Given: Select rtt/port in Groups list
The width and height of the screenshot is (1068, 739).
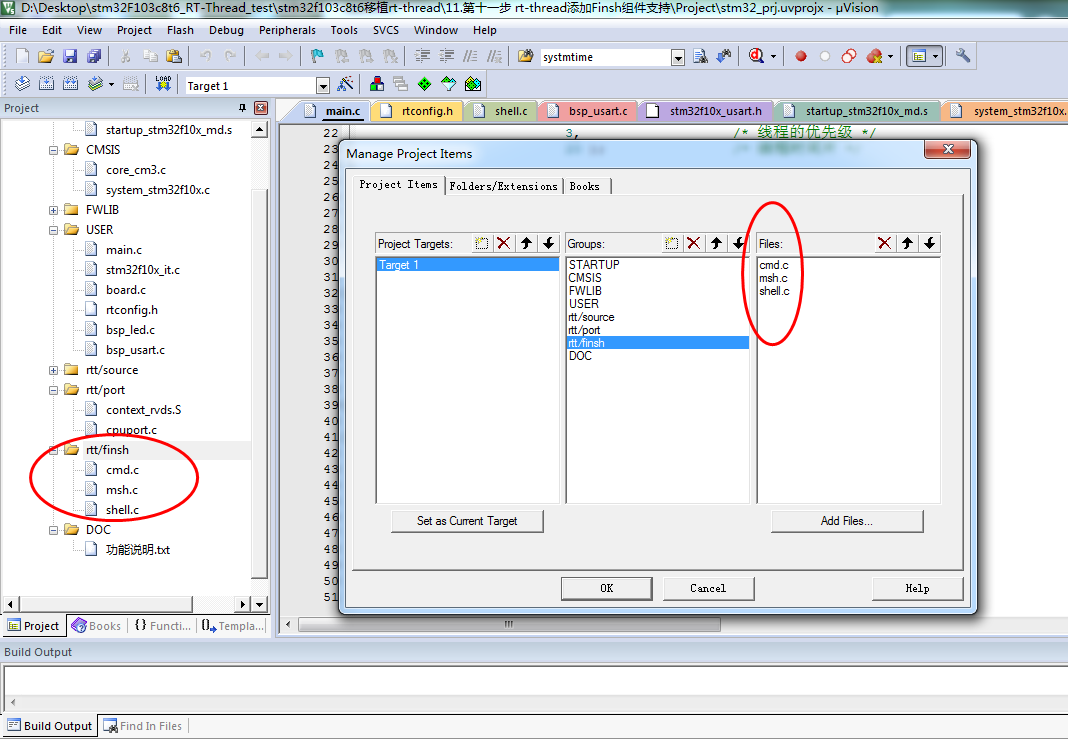Looking at the screenshot, I should click(657, 330).
